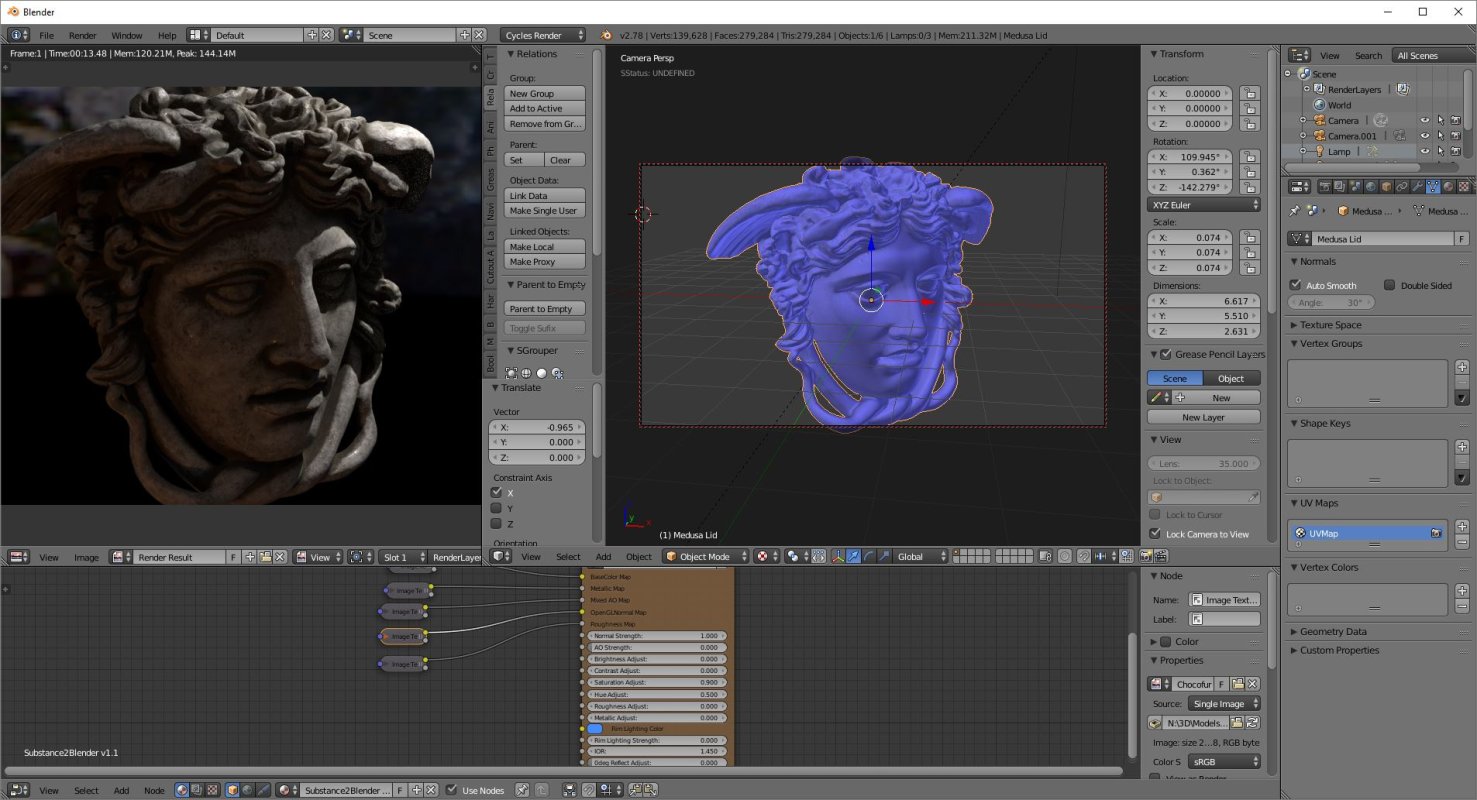Add a new material with plus icon
This screenshot has height=800, width=1477.
coord(418,790)
